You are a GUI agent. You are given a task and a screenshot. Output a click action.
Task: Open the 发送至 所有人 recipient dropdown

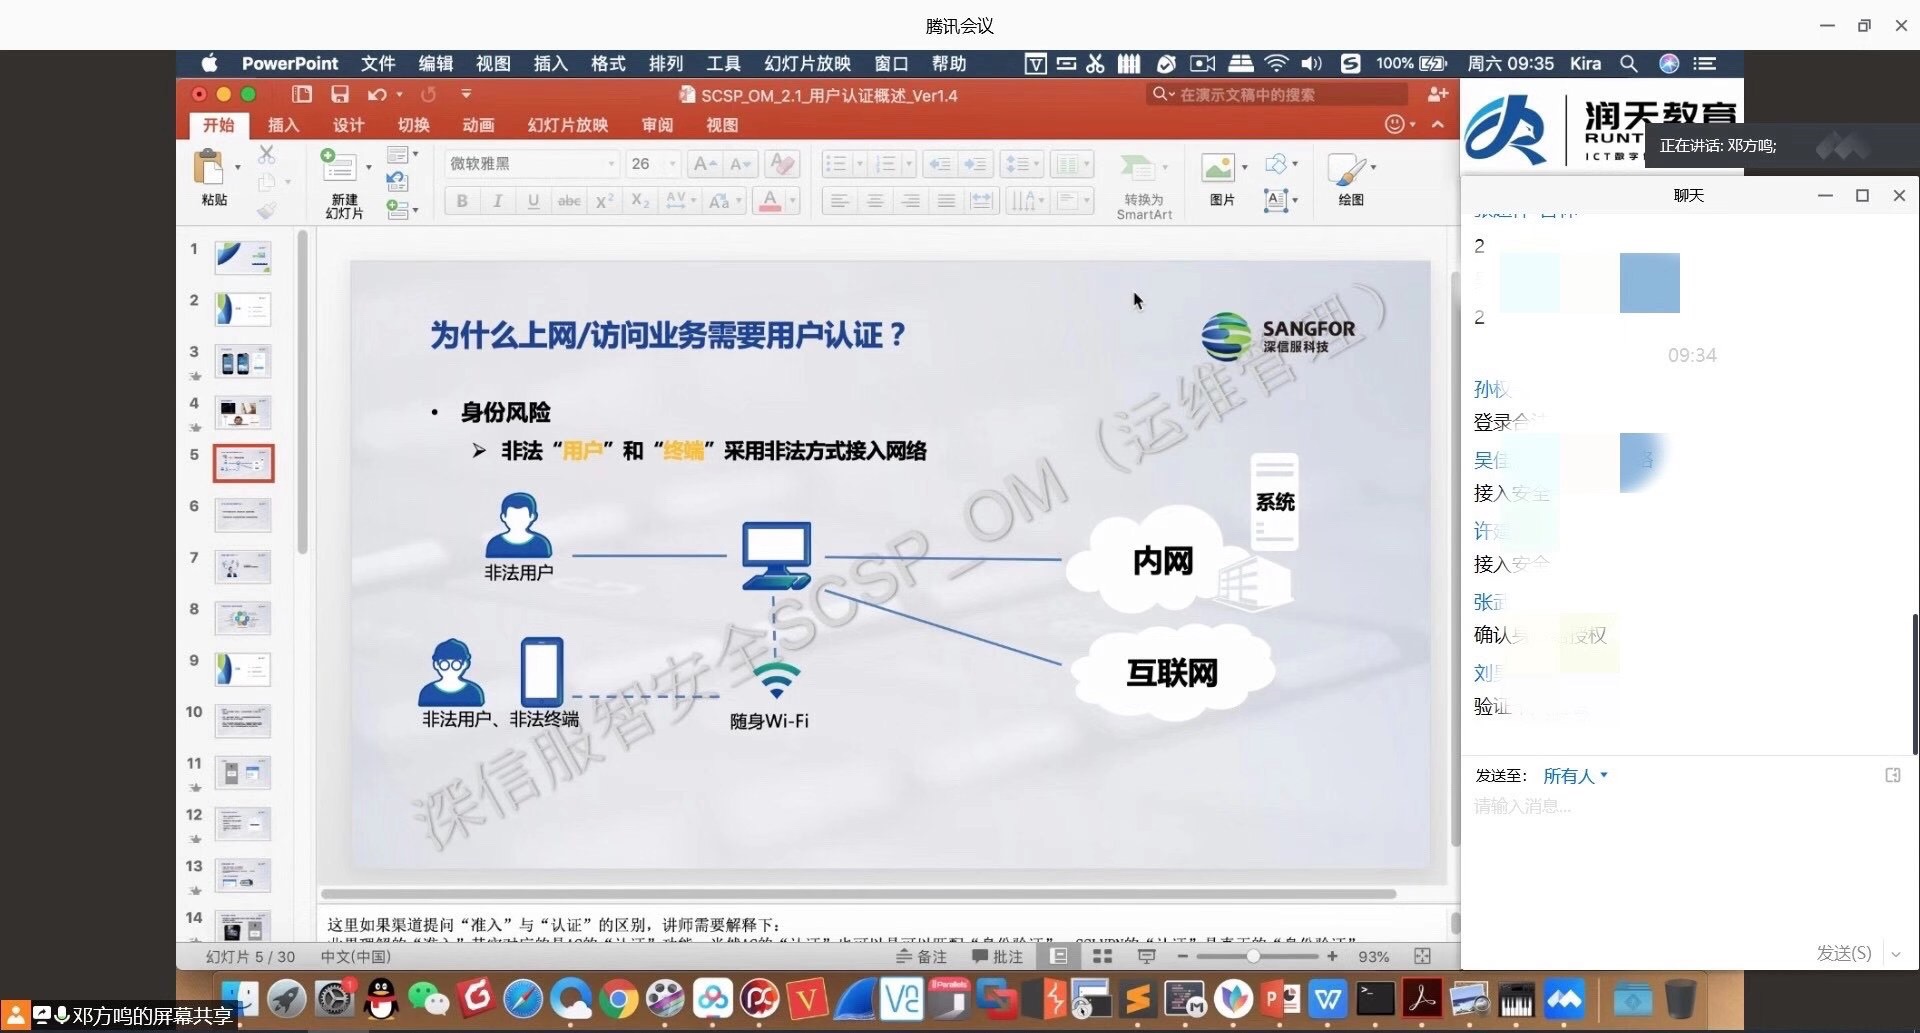pyautogui.click(x=1575, y=776)
